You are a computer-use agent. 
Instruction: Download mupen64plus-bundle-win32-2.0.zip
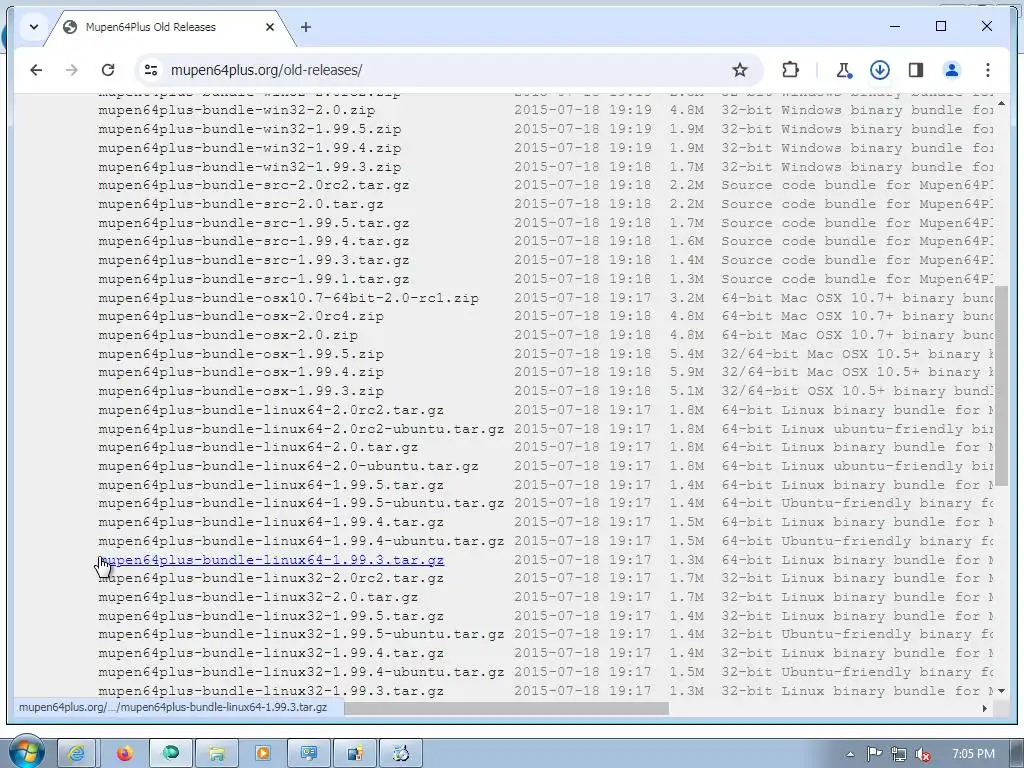236,110
